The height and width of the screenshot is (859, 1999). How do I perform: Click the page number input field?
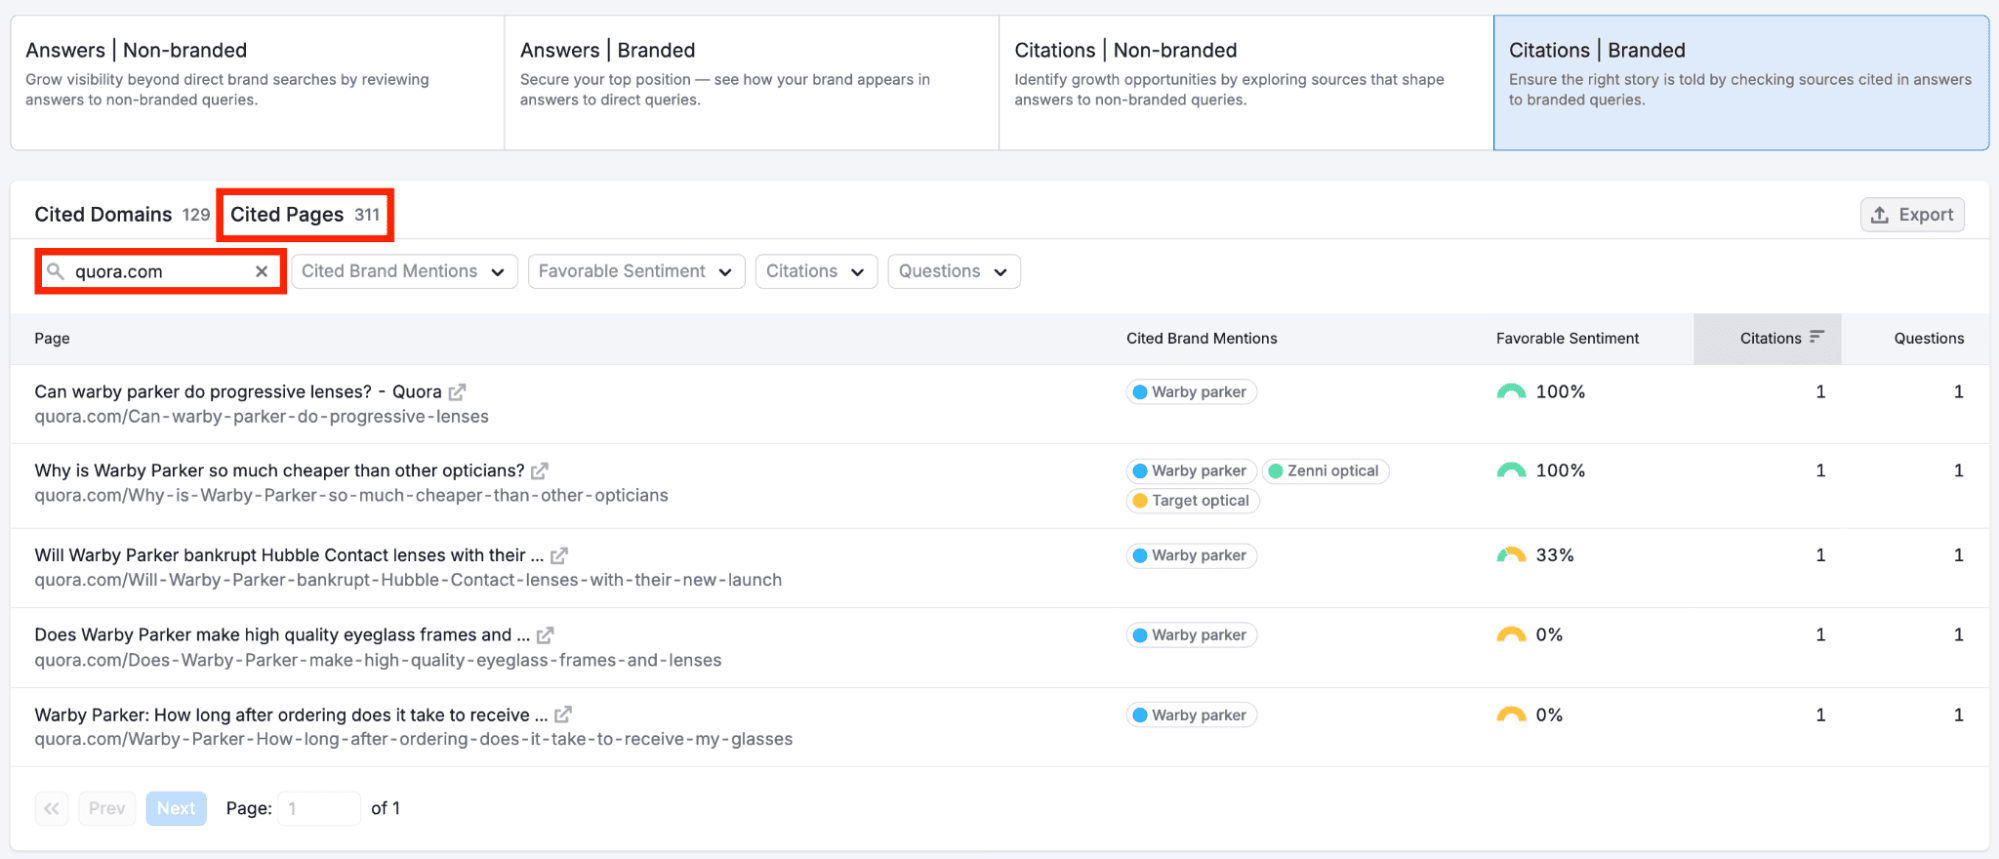pyautogui.click(x=318, y=808)
